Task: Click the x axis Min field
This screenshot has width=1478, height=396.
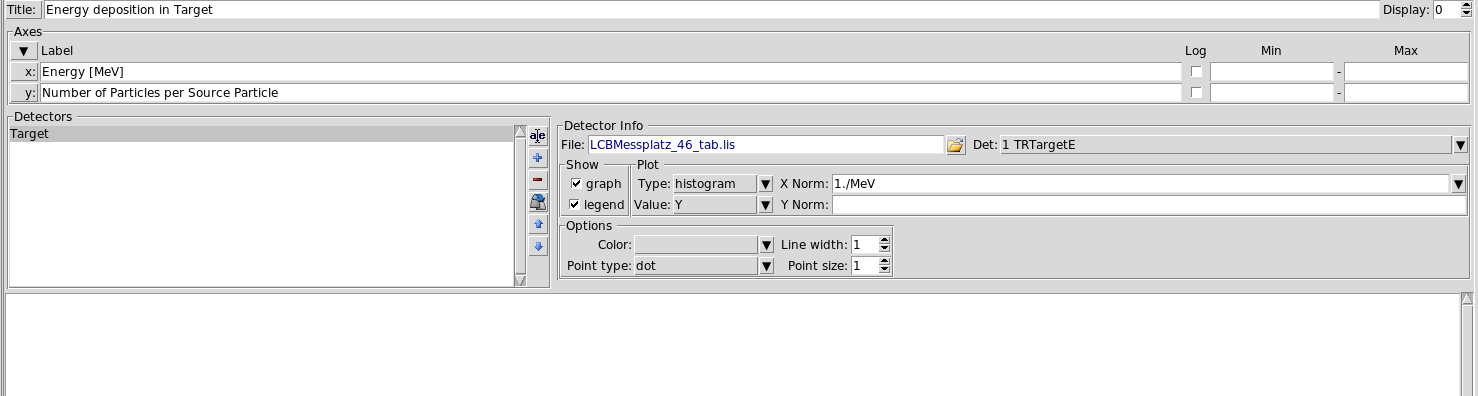Action: [1272, 72]
